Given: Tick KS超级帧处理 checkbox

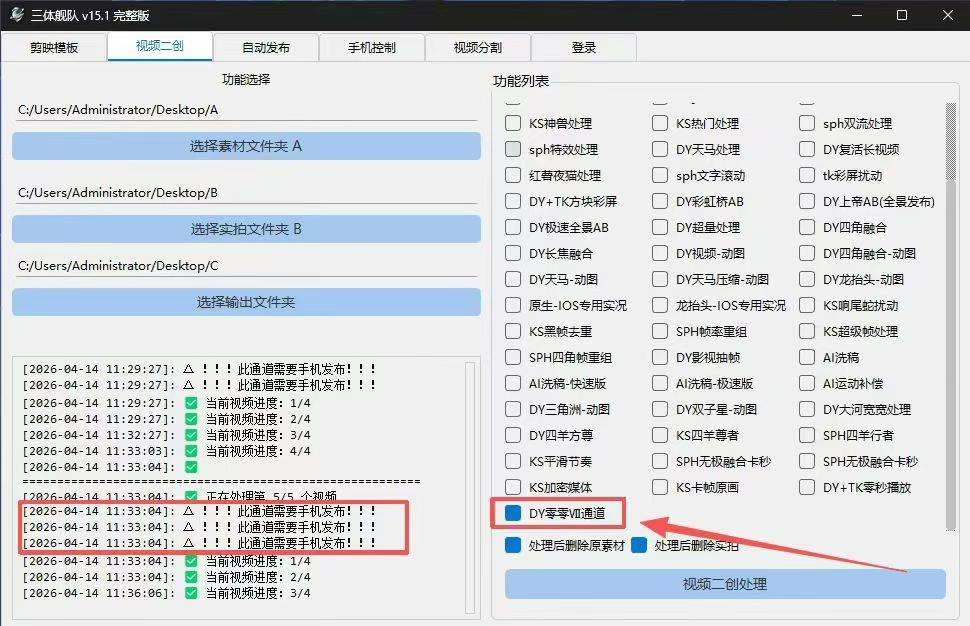Looking at the screenshot, I should click(807, 331).
